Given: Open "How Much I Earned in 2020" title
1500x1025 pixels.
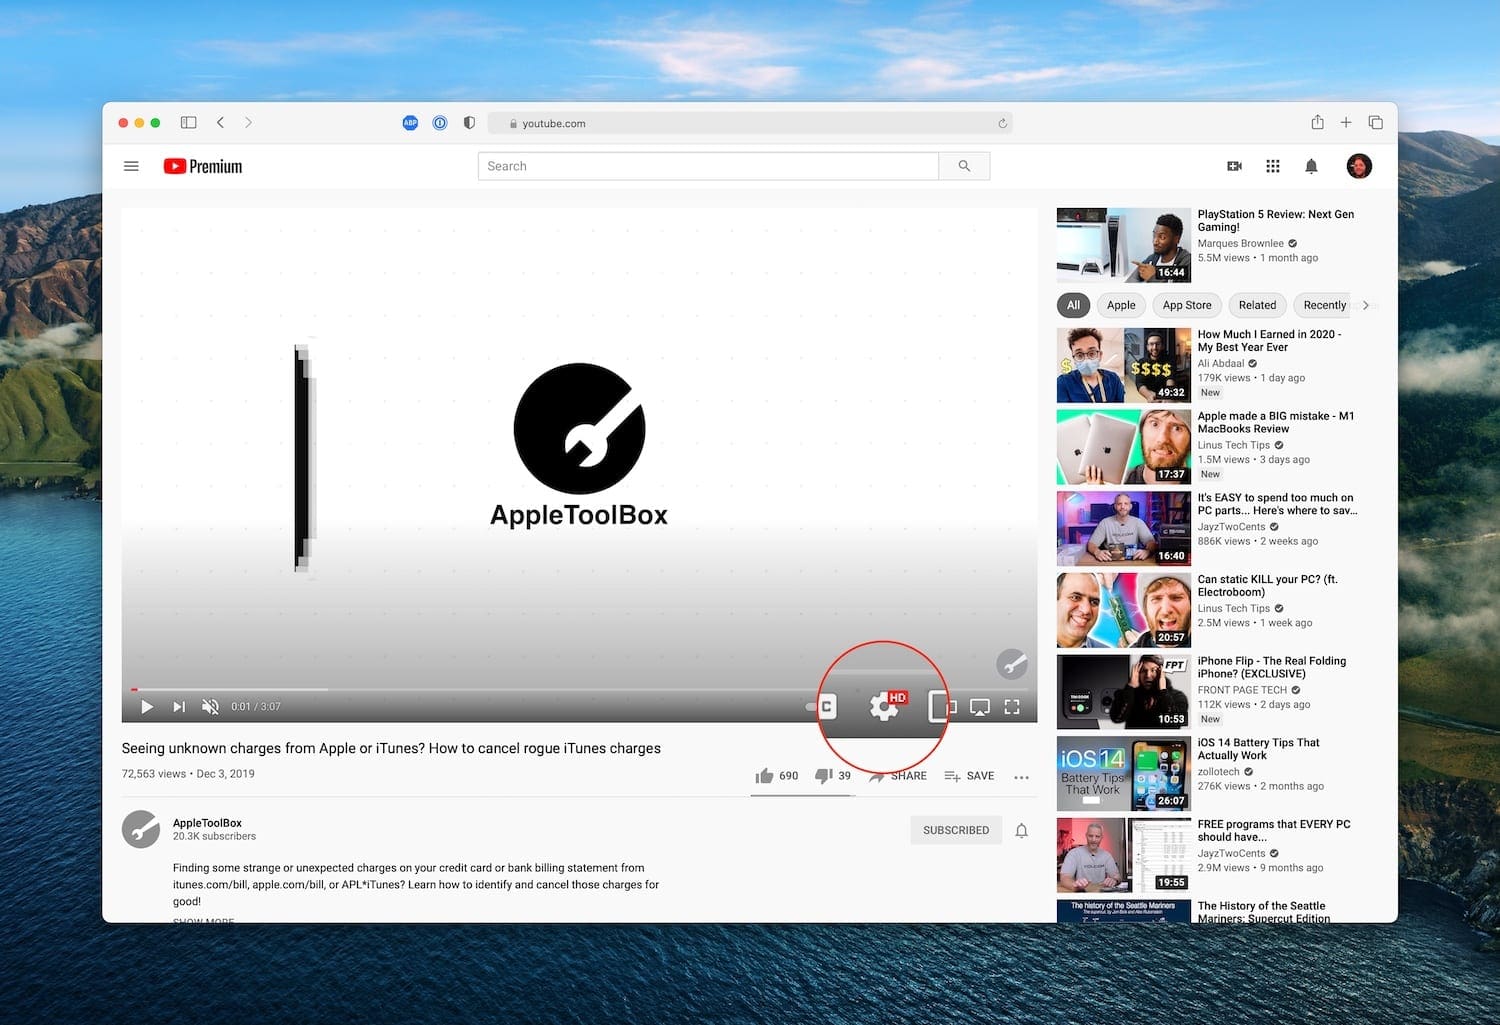Looking at the screenshot, I should pos(1269,341).
